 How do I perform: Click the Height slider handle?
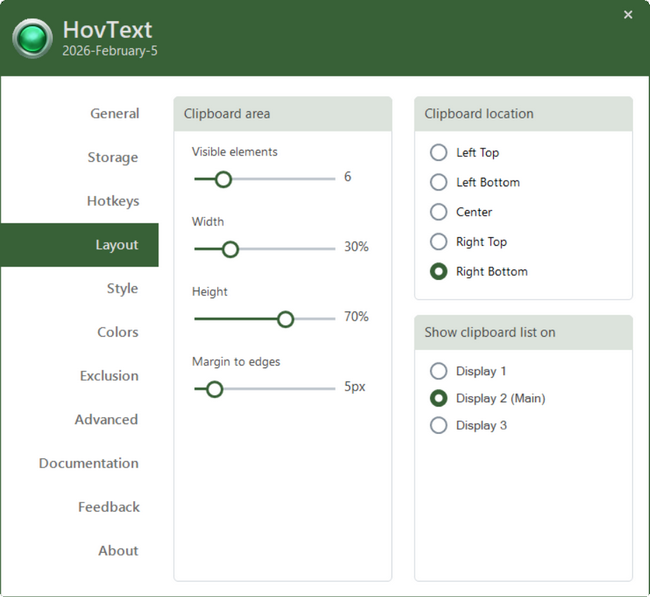(285, 319)
